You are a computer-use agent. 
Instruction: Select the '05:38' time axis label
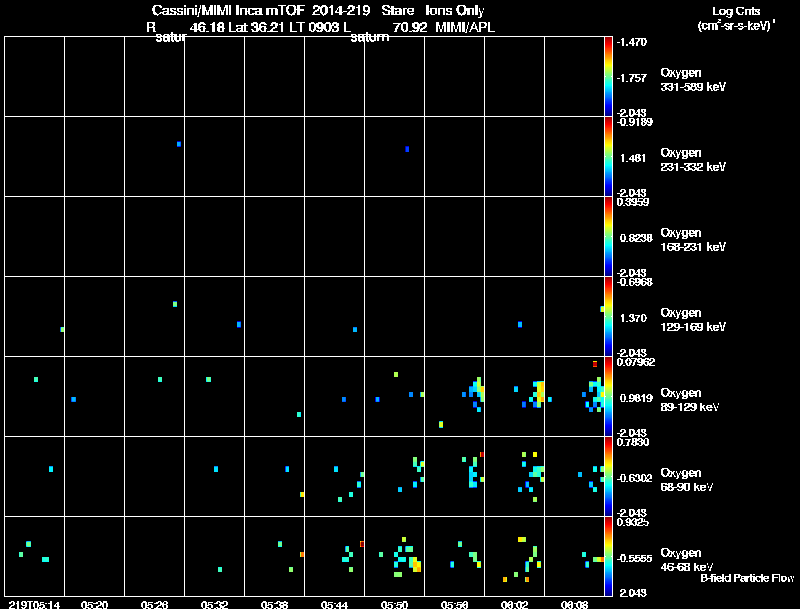click(274, 604)
